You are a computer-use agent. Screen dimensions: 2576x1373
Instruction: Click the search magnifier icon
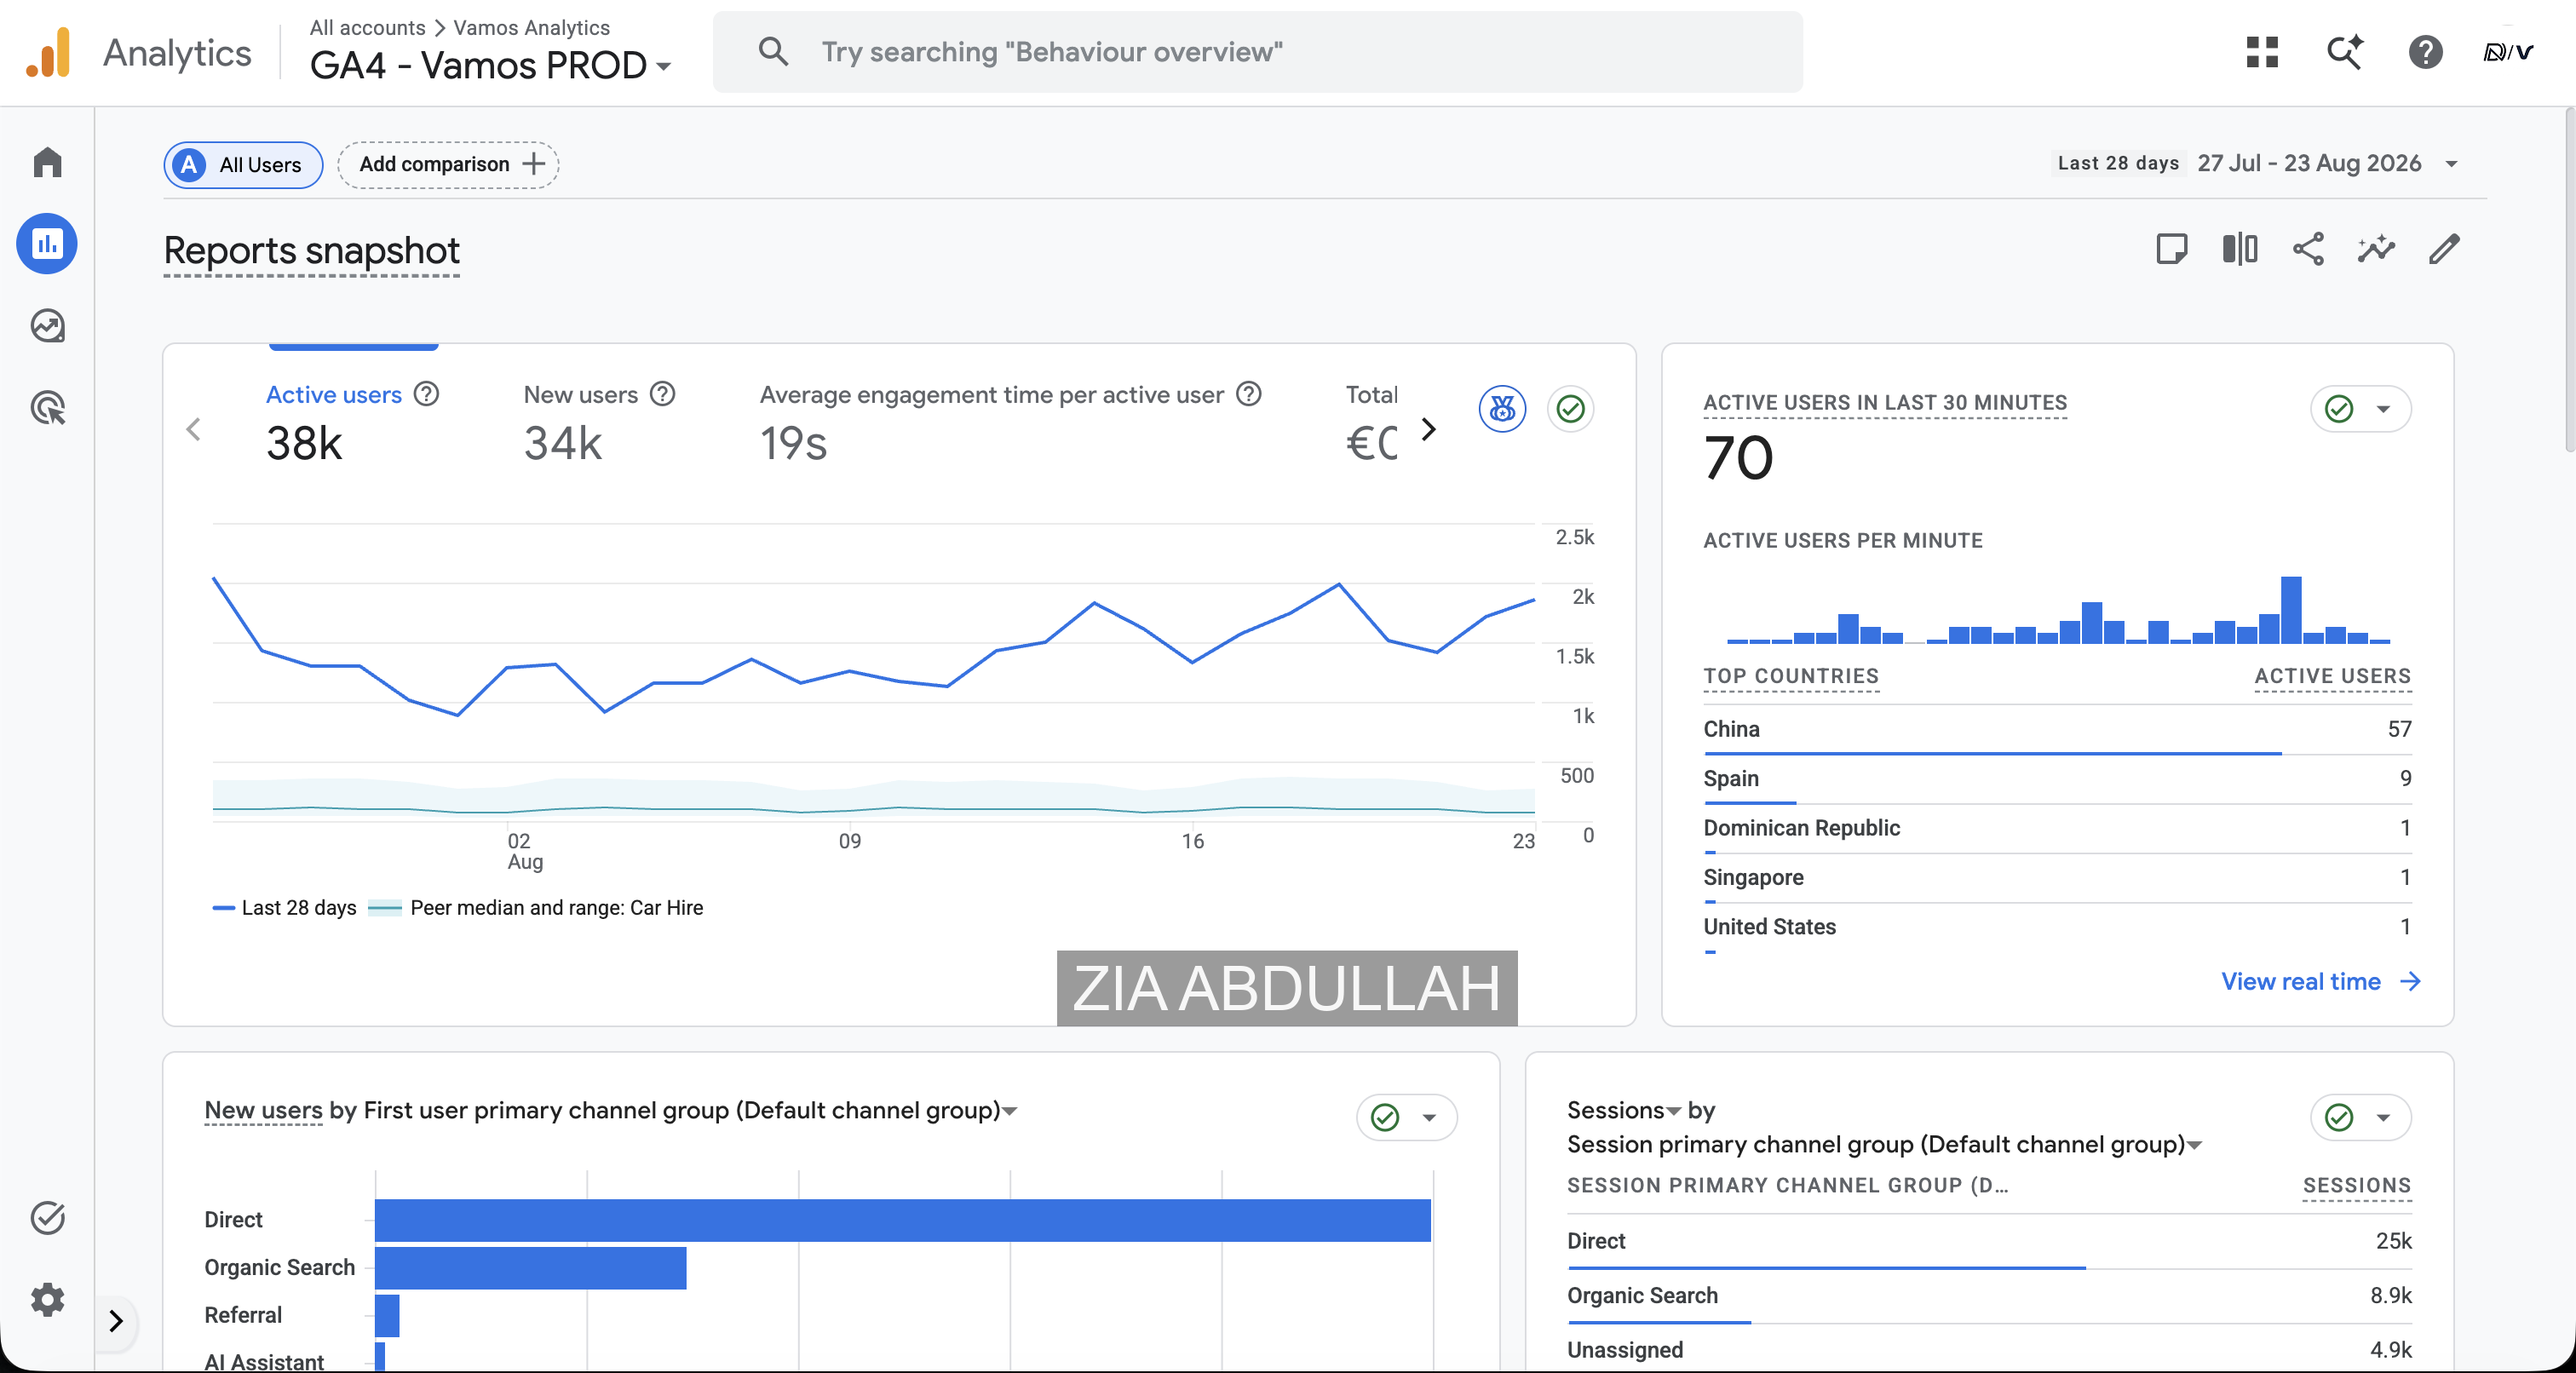click(773, 52)
